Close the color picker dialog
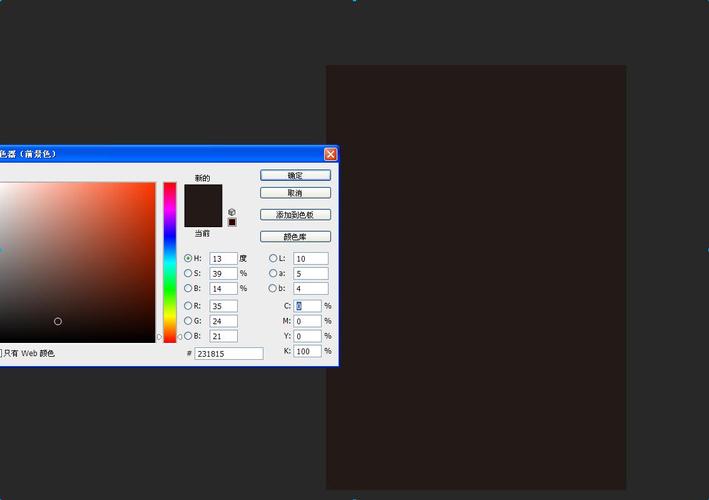The width and height of the screenshot is (709, 500). [330, 154]
